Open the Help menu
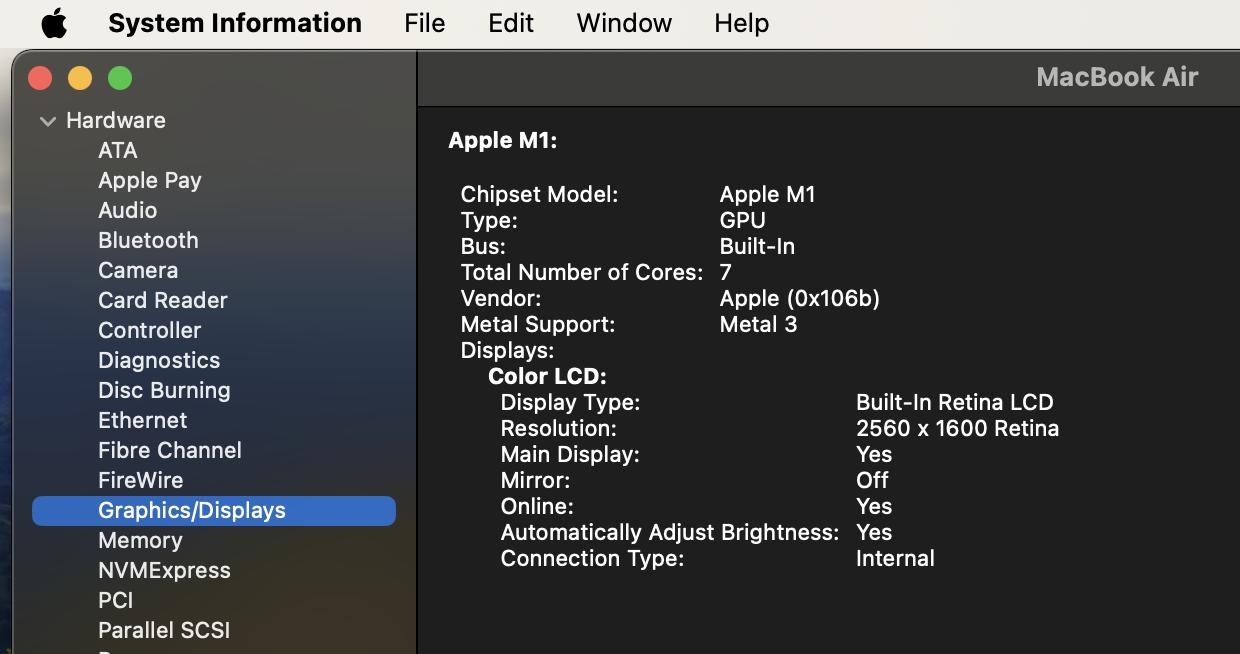The height and width of the screenshot is (654, 1240). [742, 23]
